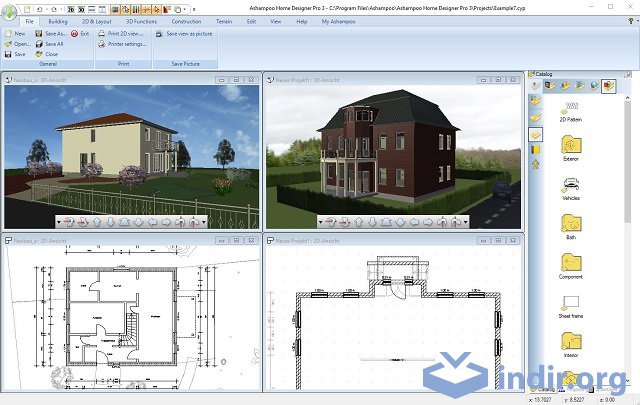The image size is (640, 405).
Task: Open left dropdown of Neues Projekt1 3D navigation bar
Action: click(x=320, y=222)
